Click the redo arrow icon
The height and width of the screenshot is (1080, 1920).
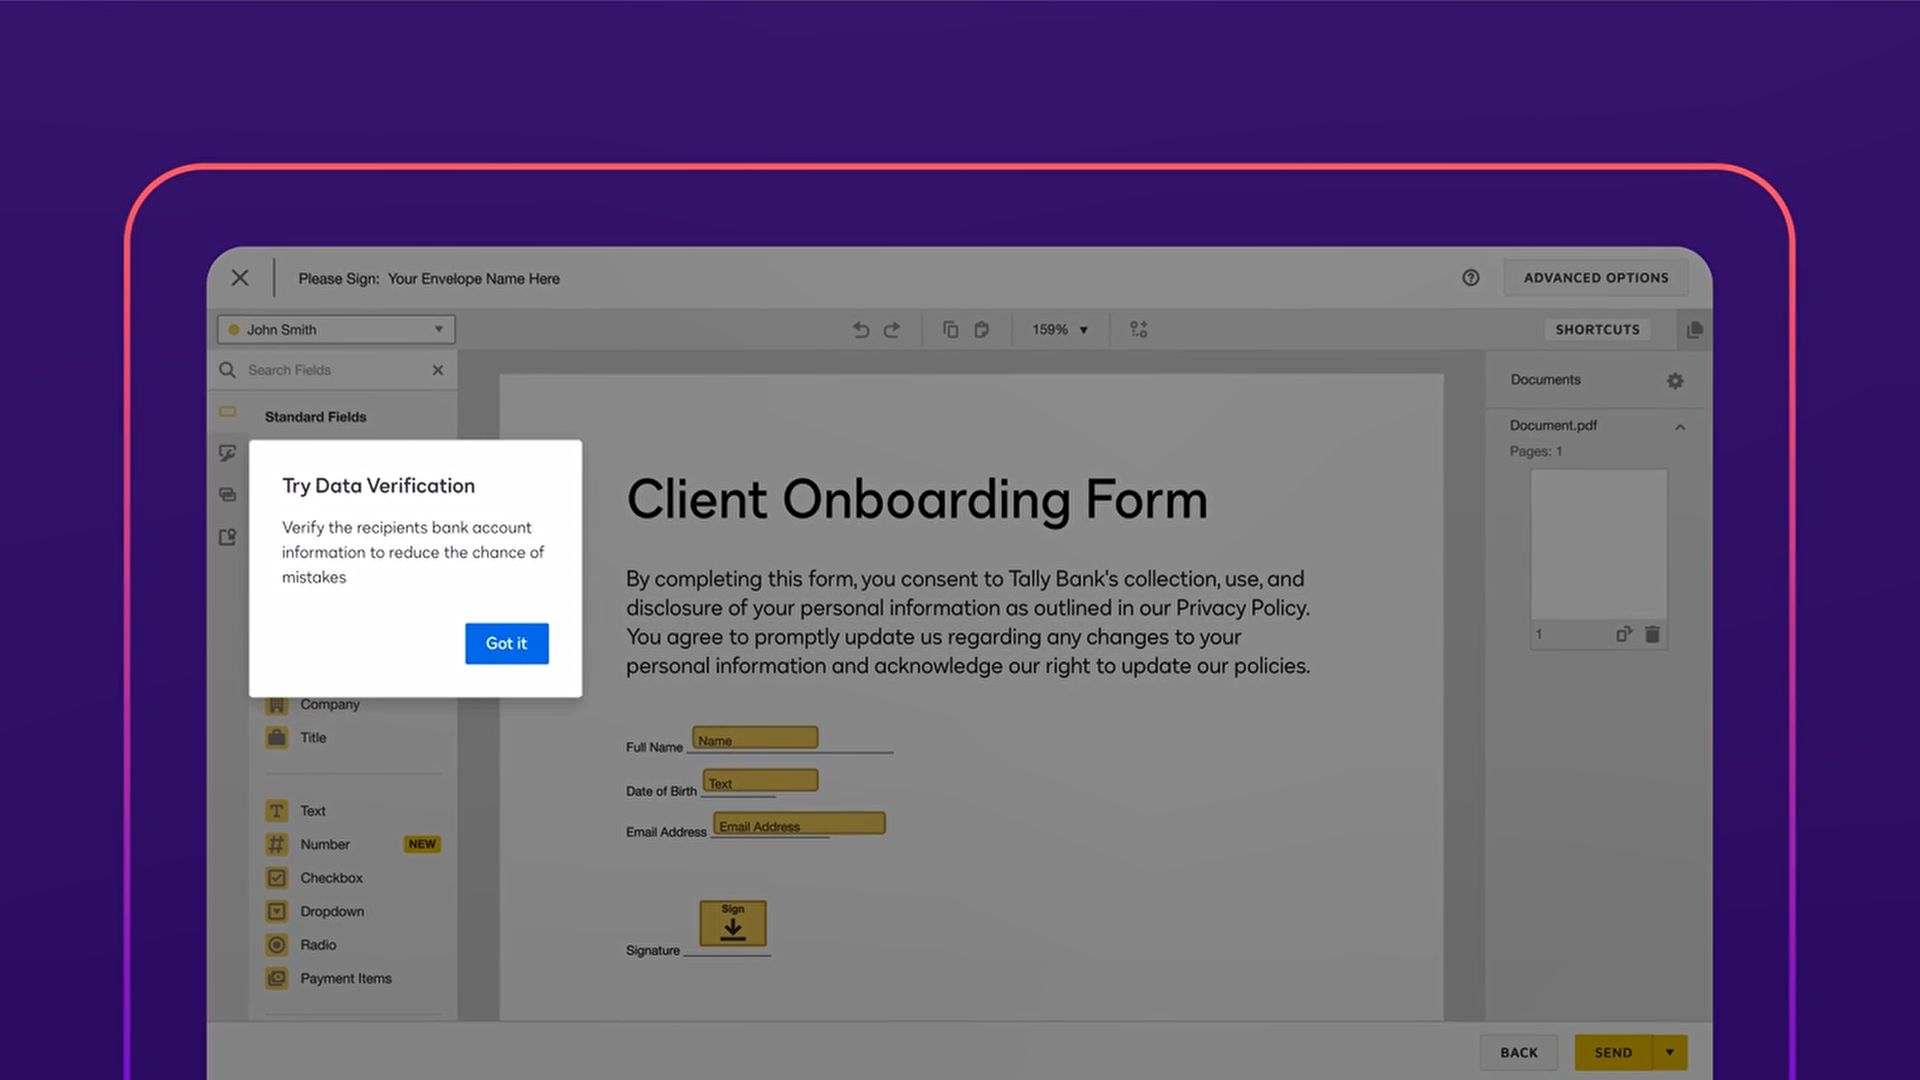[892, 330]
